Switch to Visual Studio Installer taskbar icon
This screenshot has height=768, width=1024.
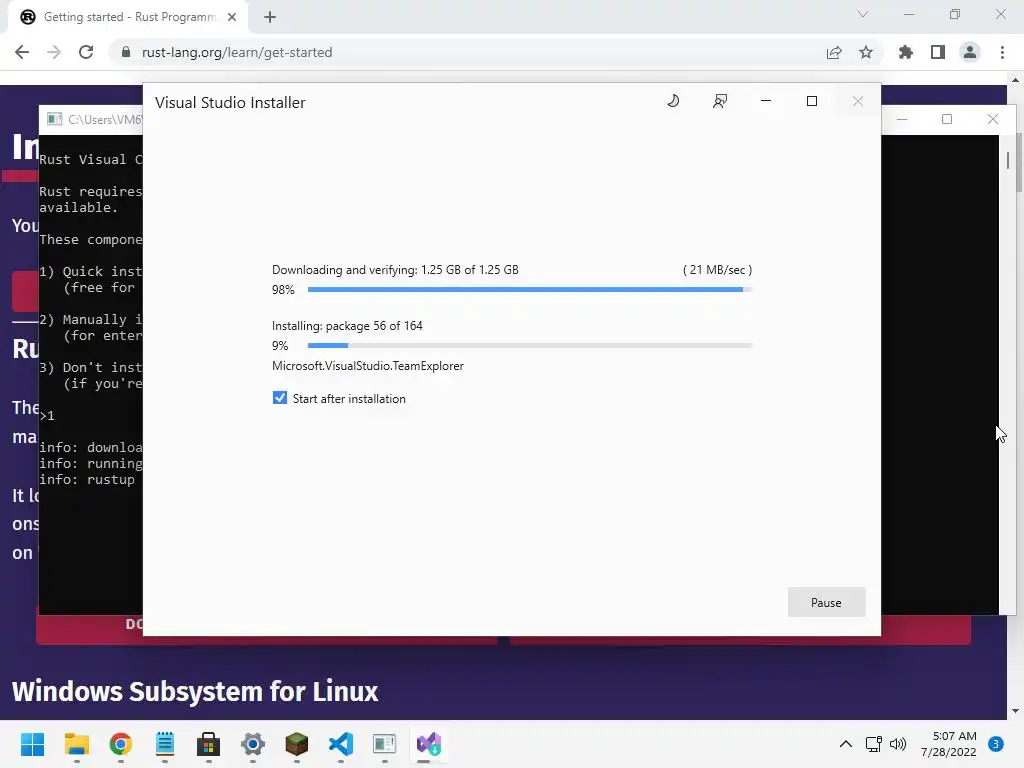coord(429,744)
